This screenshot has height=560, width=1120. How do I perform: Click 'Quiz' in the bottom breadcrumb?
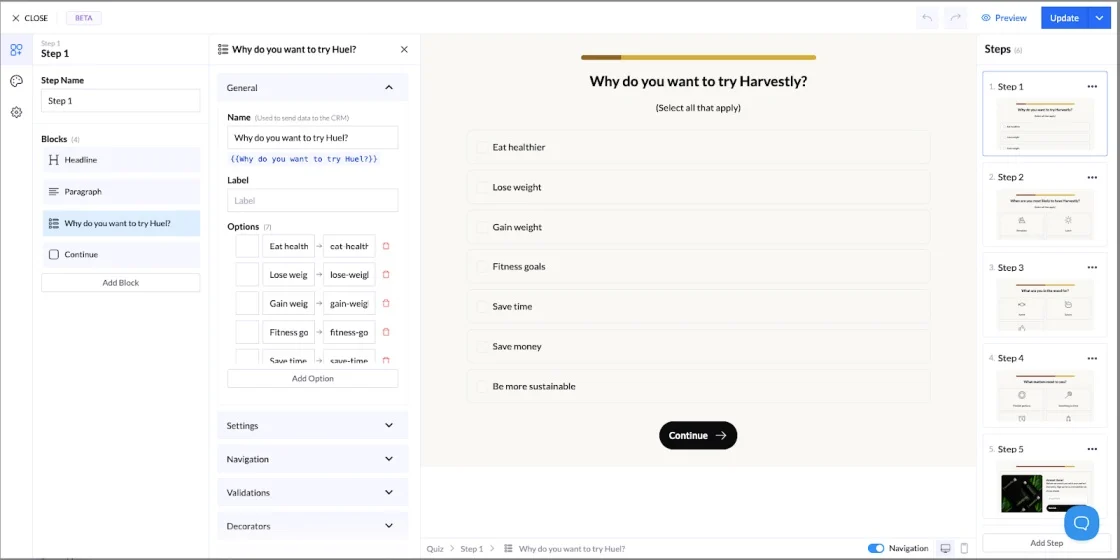click(435, 549)
